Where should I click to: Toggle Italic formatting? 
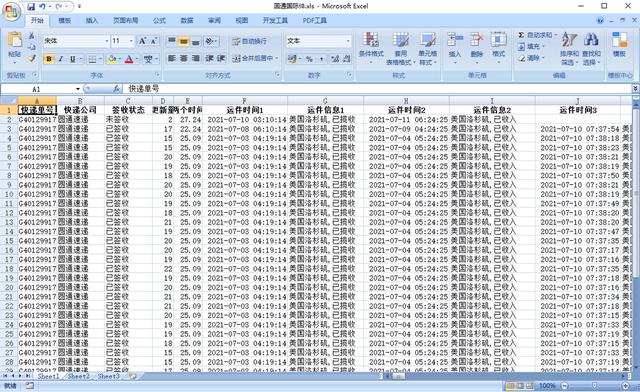click(60, 59)
